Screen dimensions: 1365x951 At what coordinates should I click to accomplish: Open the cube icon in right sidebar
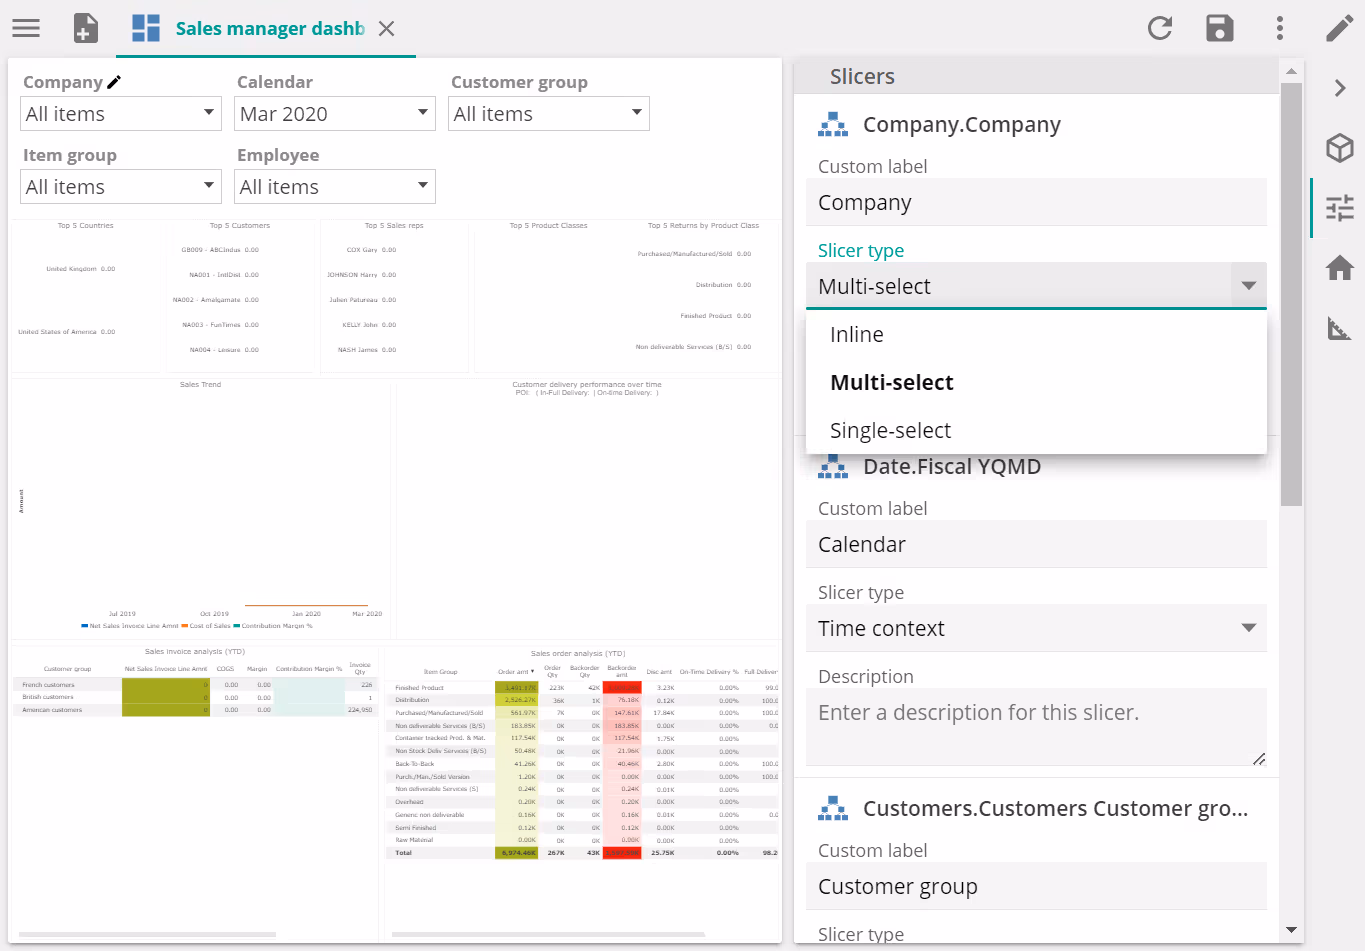point(1339,148)
